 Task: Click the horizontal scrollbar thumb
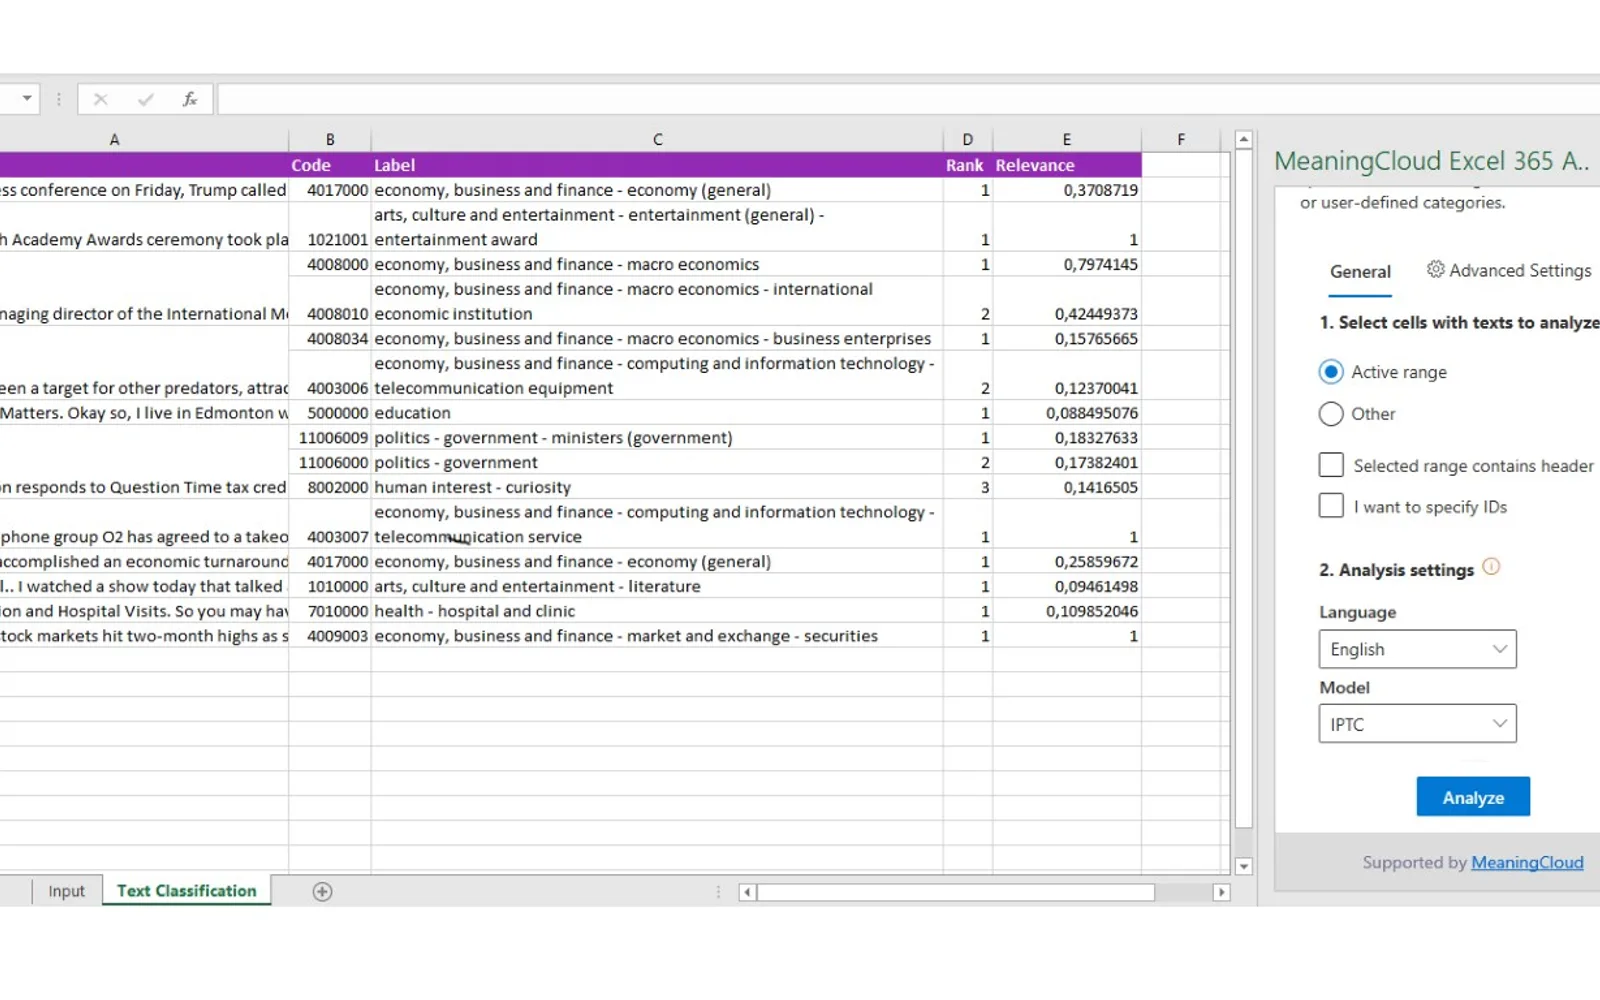tap(956, 892)
